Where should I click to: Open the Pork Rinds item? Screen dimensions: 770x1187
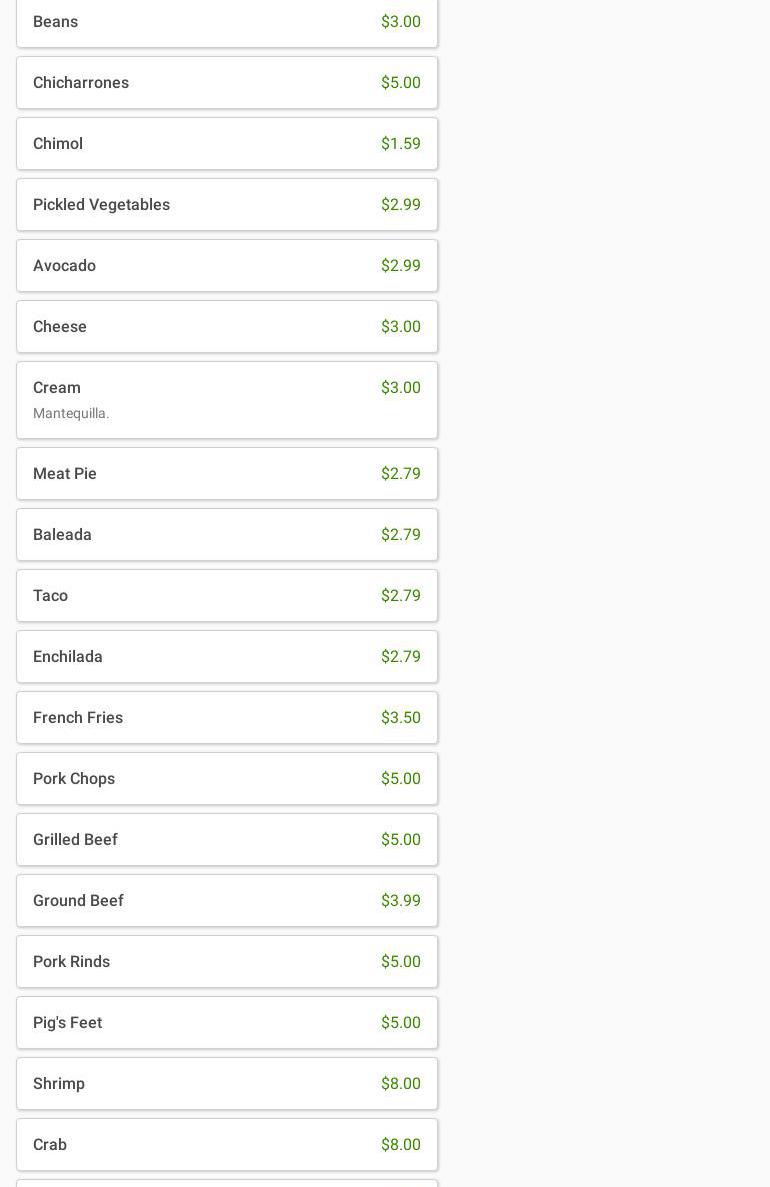(226, 962)
